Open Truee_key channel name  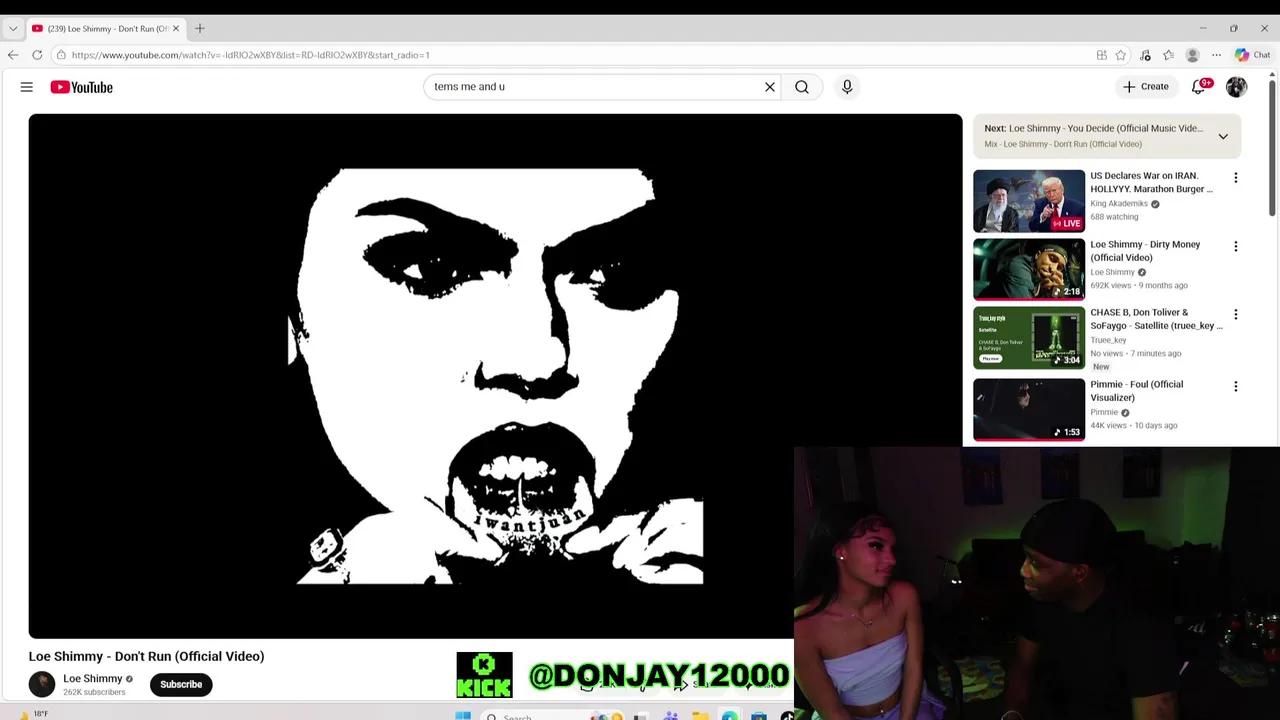[x=1108, y=340]
